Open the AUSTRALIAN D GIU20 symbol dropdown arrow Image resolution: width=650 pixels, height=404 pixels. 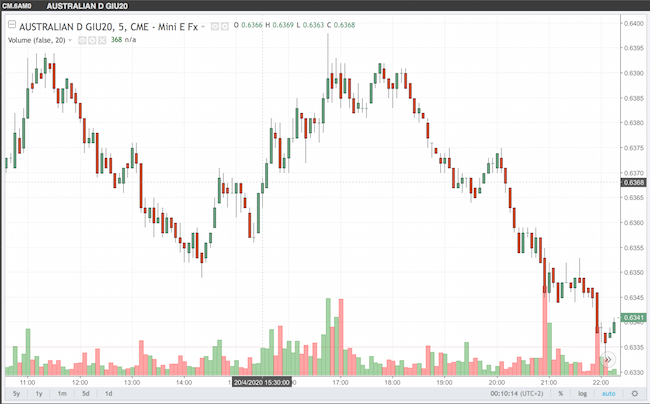click(203, 27)
